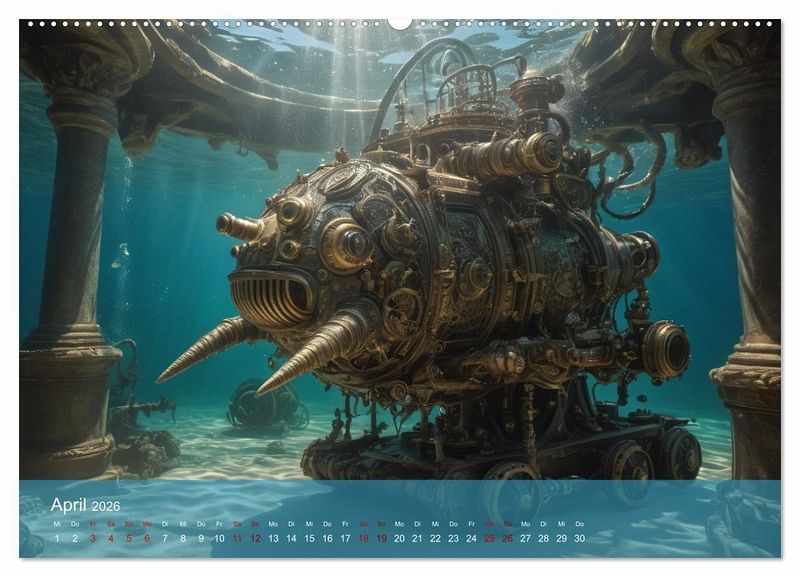The height and width of the screenshot is (577, 800).
Task: Click the round porthole at submarine's rear
Action: click(666, 350)
